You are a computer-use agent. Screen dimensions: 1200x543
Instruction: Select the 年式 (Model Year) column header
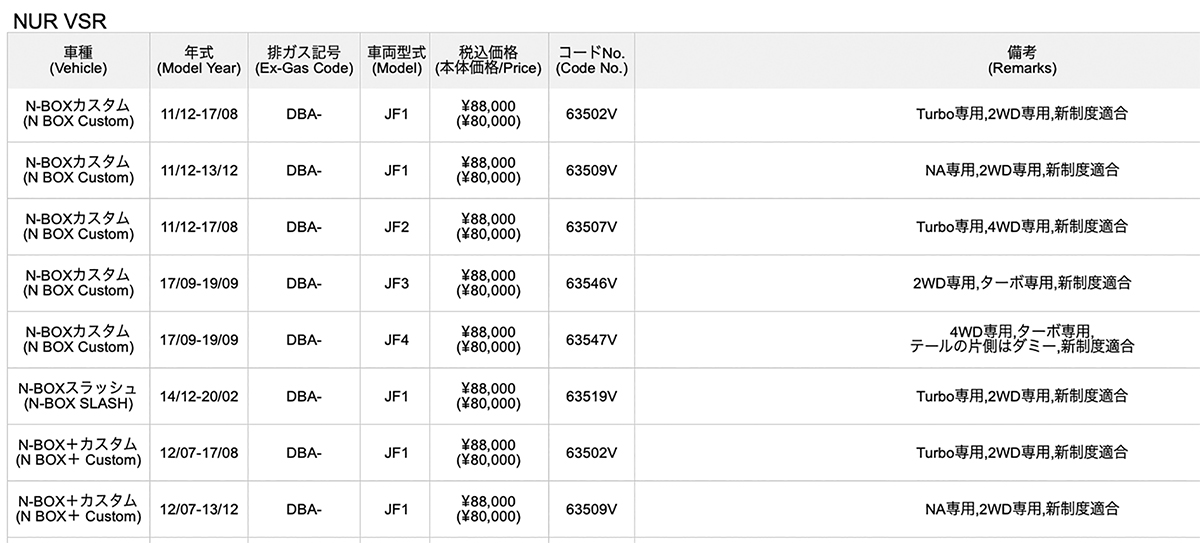(199, 60)
